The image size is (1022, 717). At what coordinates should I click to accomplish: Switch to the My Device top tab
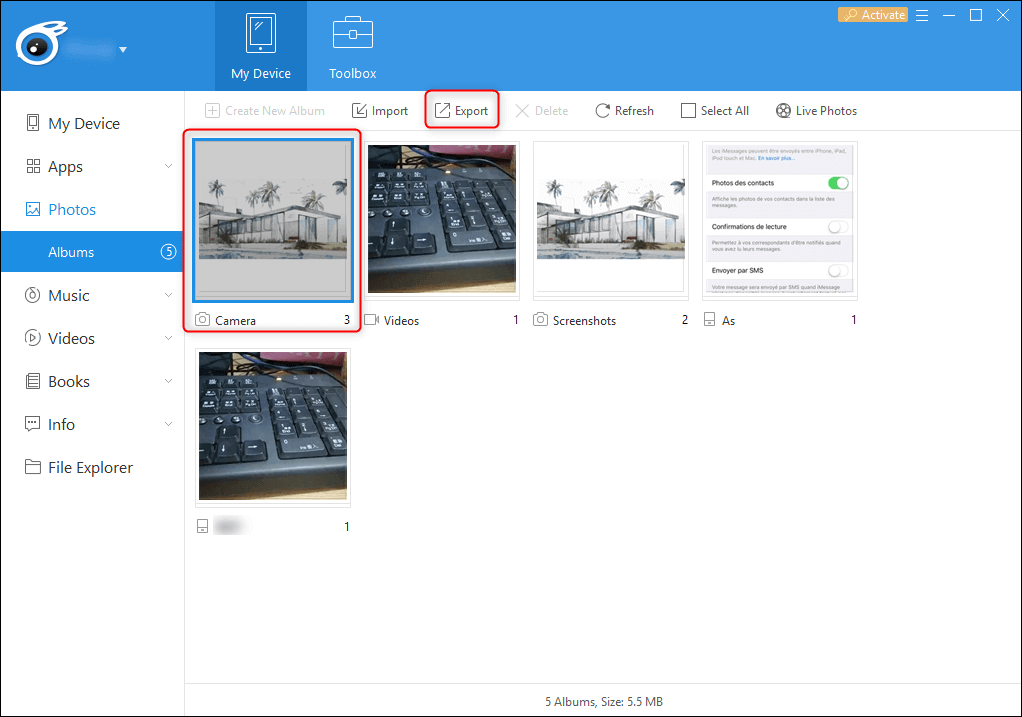tap(261, 46)
